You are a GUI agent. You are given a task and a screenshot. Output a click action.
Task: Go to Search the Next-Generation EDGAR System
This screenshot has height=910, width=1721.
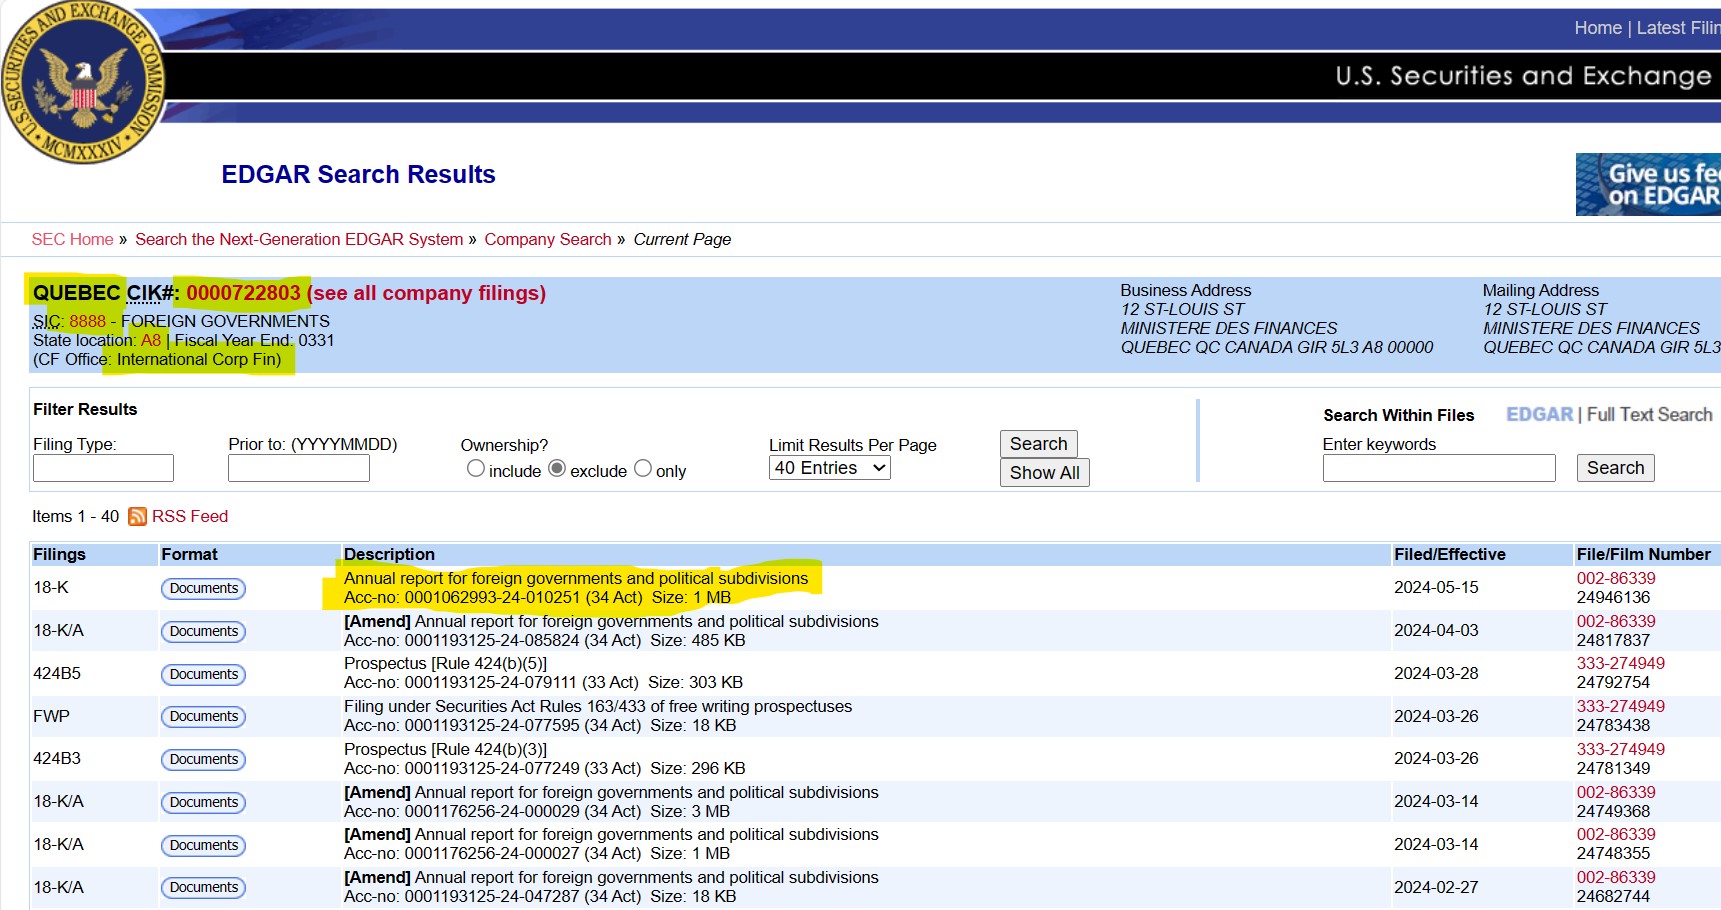299,240
